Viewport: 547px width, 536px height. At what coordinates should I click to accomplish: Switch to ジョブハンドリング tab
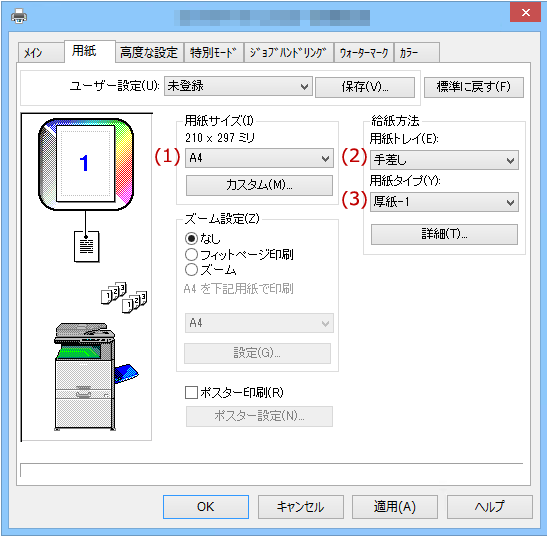point(289,53)
